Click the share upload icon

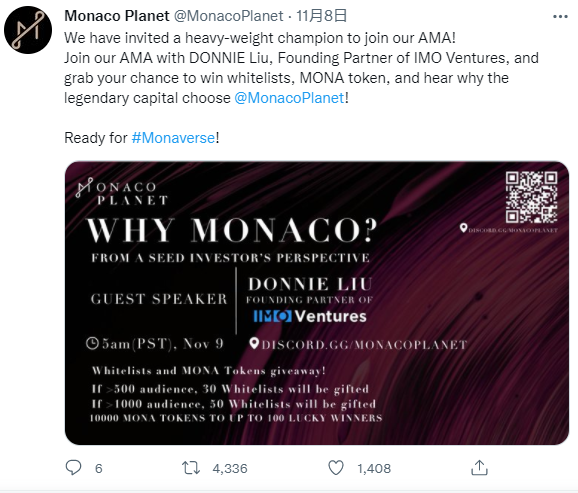[479, 468]
